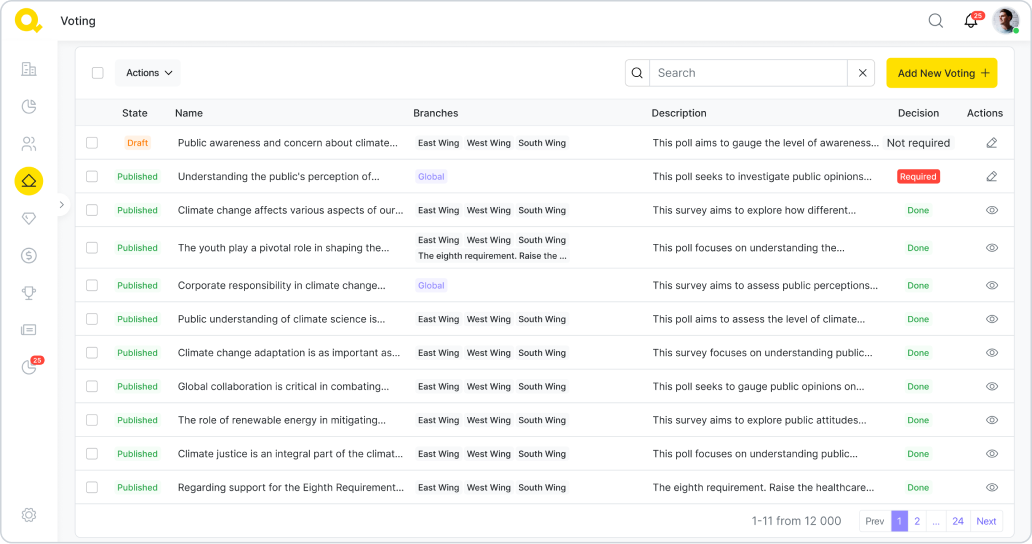Click the edit pencil for the Draft row
This screenshot has width=1032, height=544.
[991, 143]
